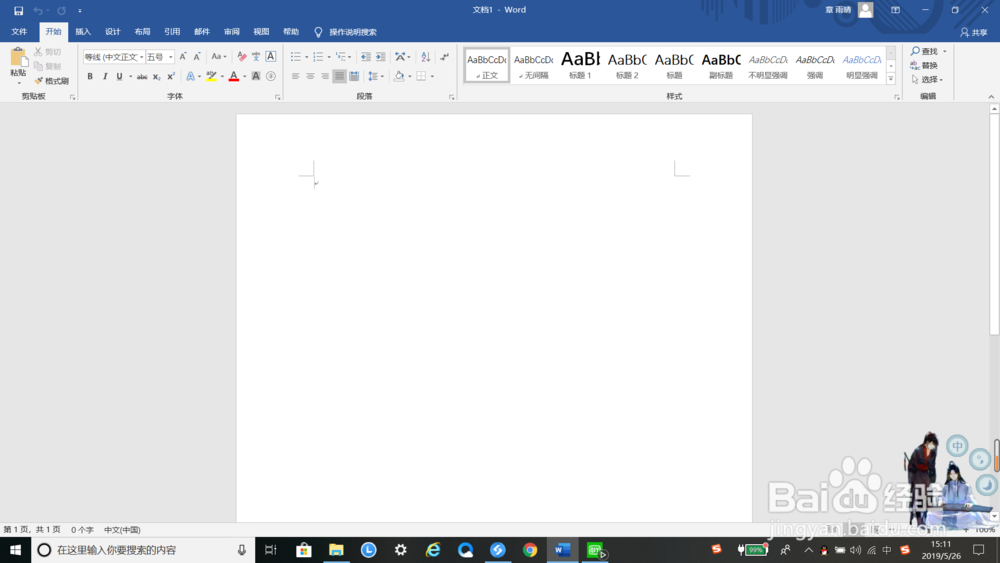The height and width of the screenshot is (563, 1000).
Task: Apply the yellow text highlight color
Action: point(211,77)
